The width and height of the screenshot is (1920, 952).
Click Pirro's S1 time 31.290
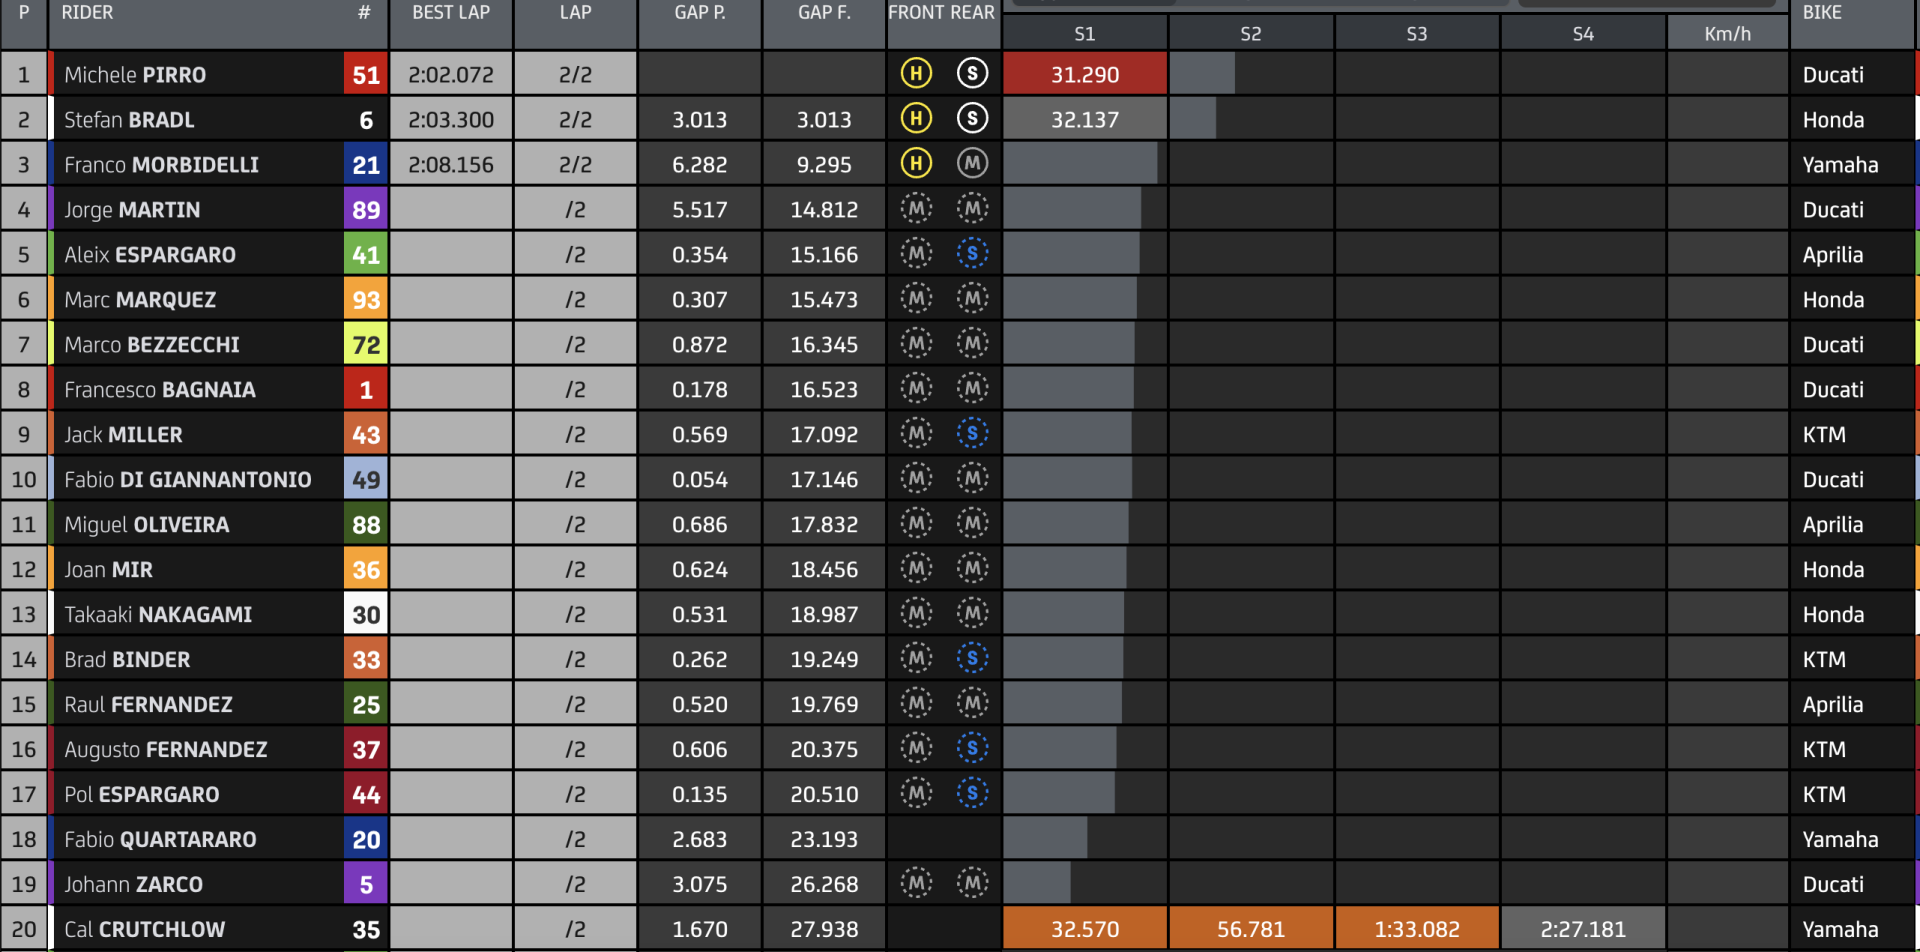(x=1085, y=74)
